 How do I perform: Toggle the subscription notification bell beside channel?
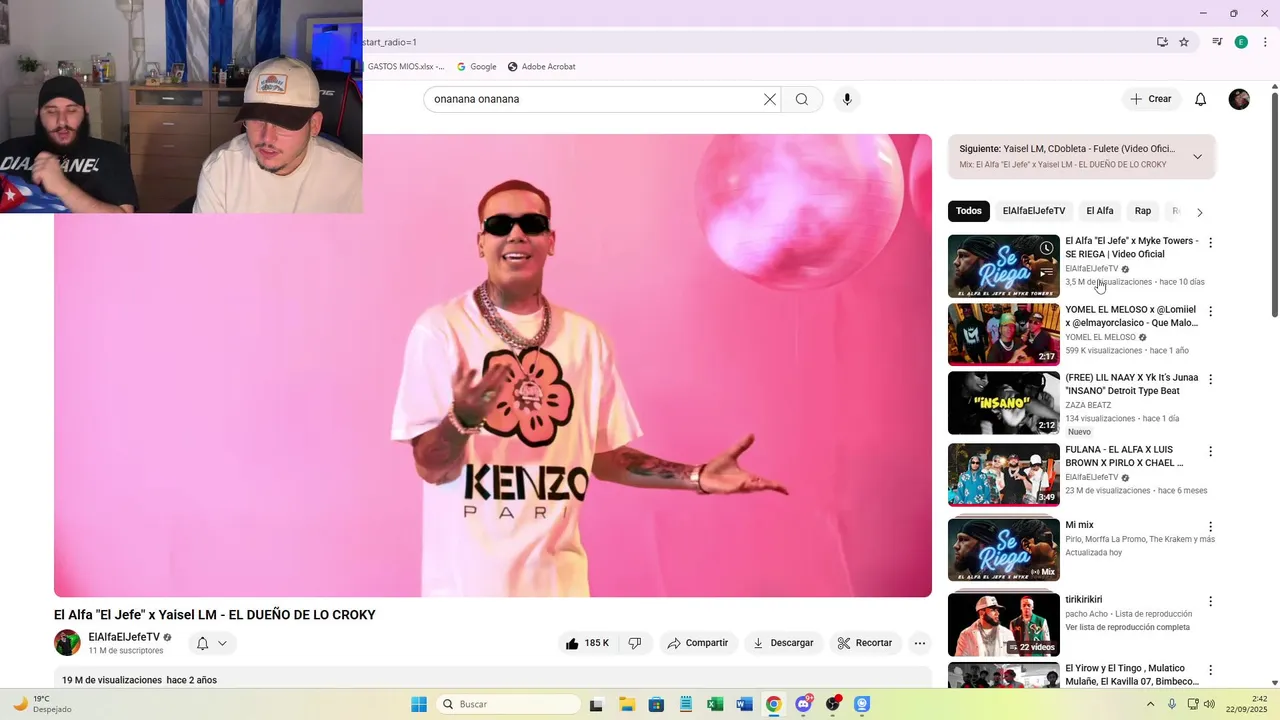click(211, 643)
